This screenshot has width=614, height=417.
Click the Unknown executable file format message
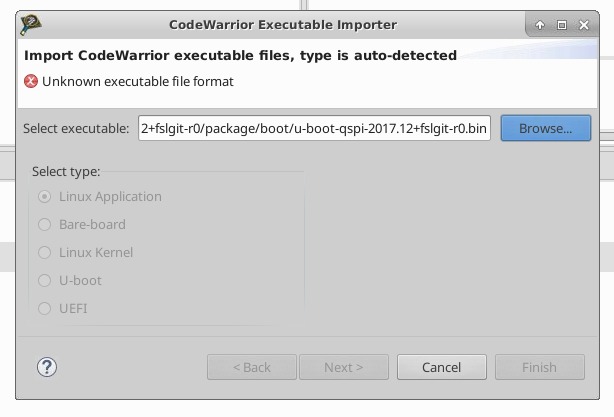click(138, 81)
